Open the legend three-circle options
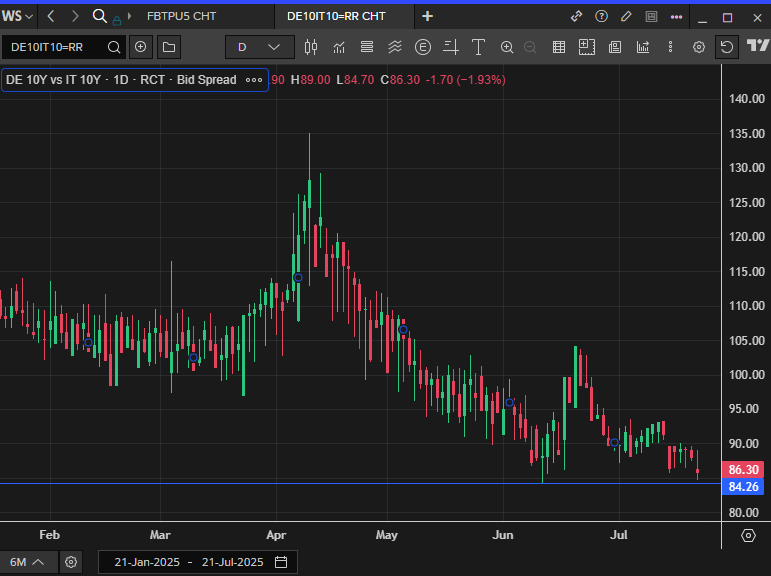The image size is (771, 576). coord(254,80)
